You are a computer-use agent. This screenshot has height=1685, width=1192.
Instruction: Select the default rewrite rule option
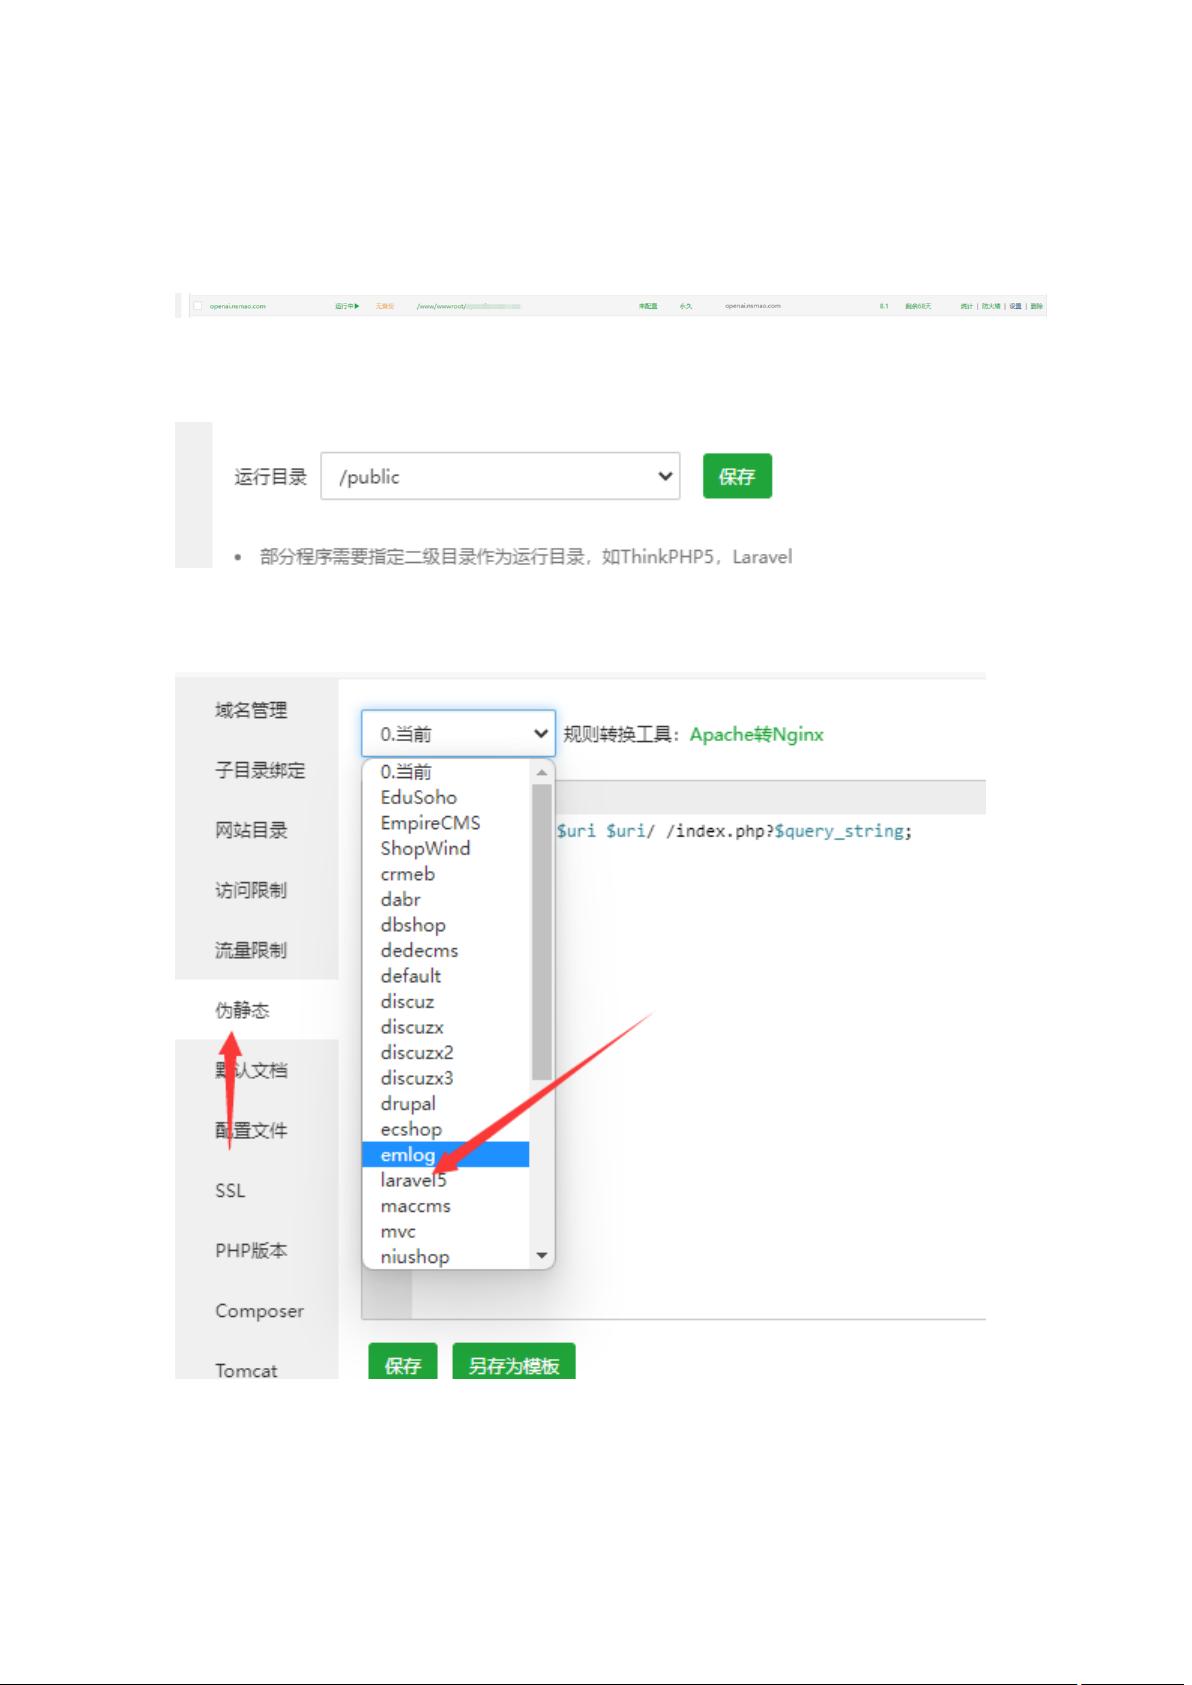click(x=446, y=976)
